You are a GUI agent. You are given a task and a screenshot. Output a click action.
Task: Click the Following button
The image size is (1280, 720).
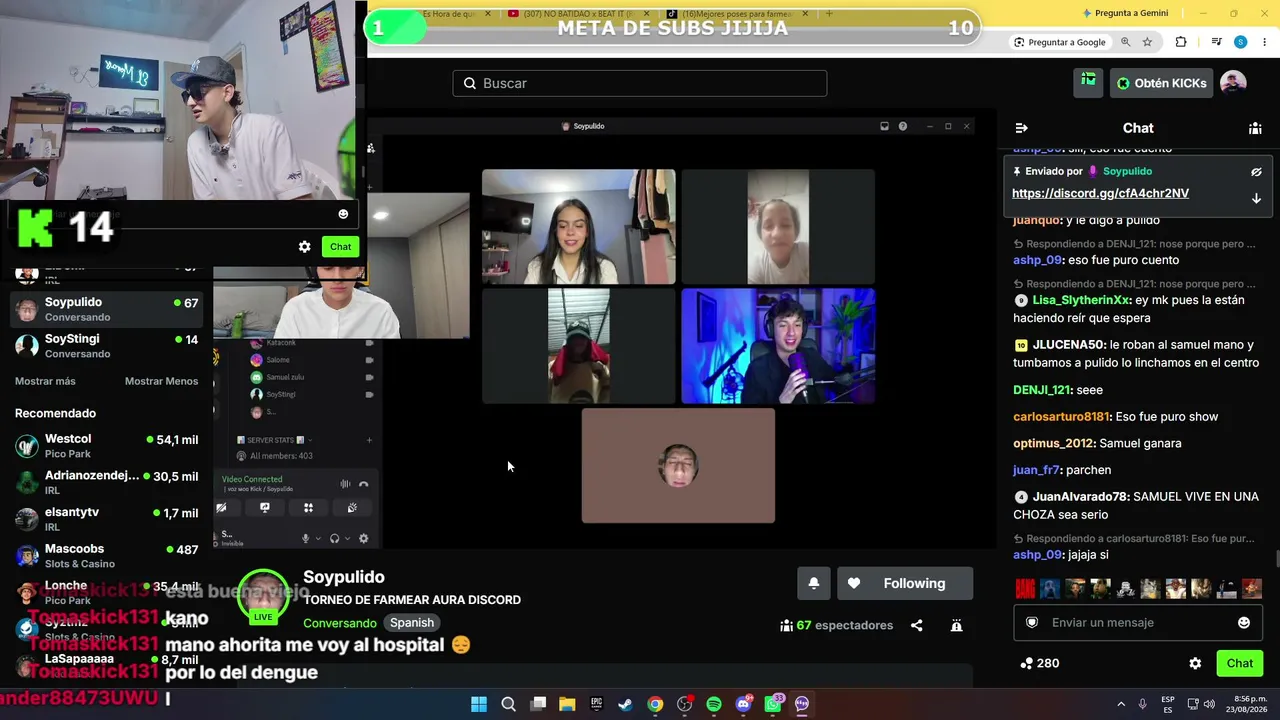(905, 584)
